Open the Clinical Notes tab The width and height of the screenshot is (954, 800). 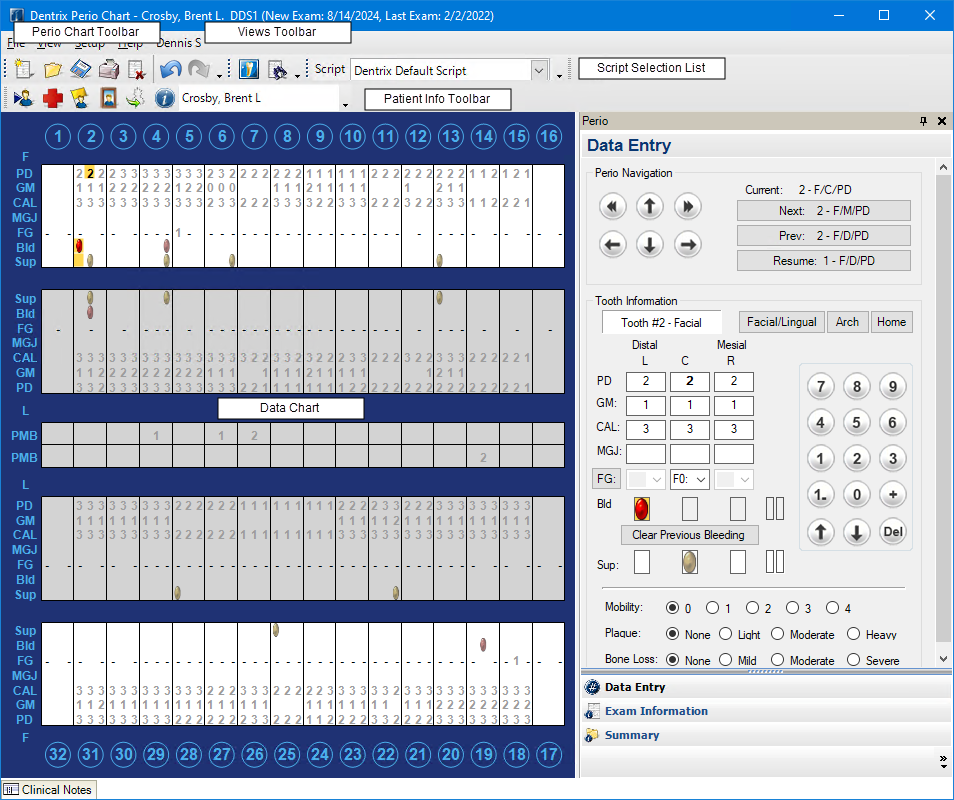(x=48, y=790)
